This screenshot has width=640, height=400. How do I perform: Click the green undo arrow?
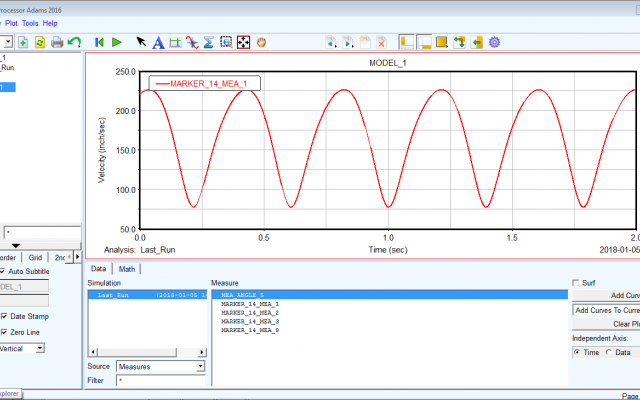(x=74, y=42)
